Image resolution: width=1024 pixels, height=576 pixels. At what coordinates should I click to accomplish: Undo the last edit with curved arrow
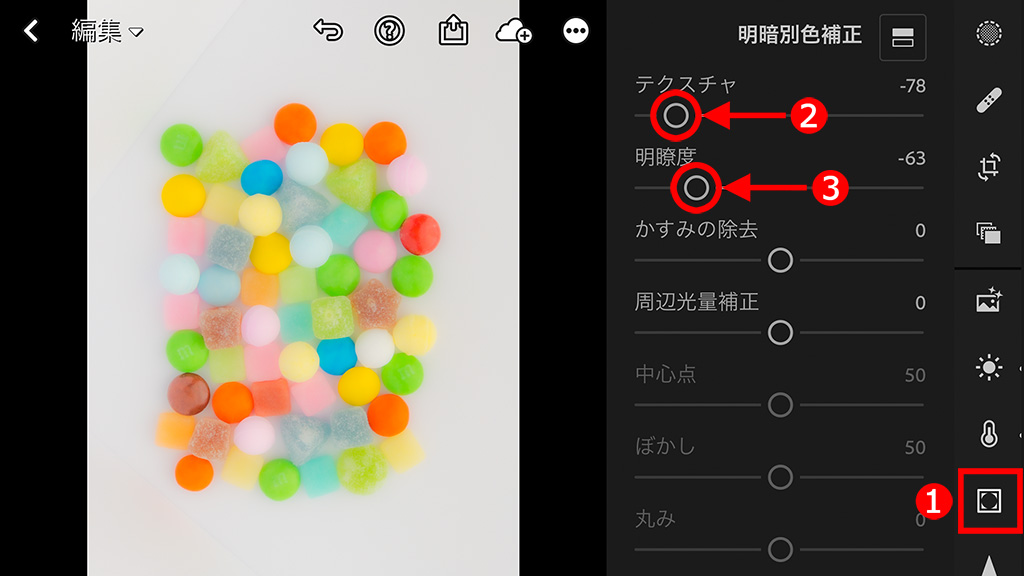(328, 30)
